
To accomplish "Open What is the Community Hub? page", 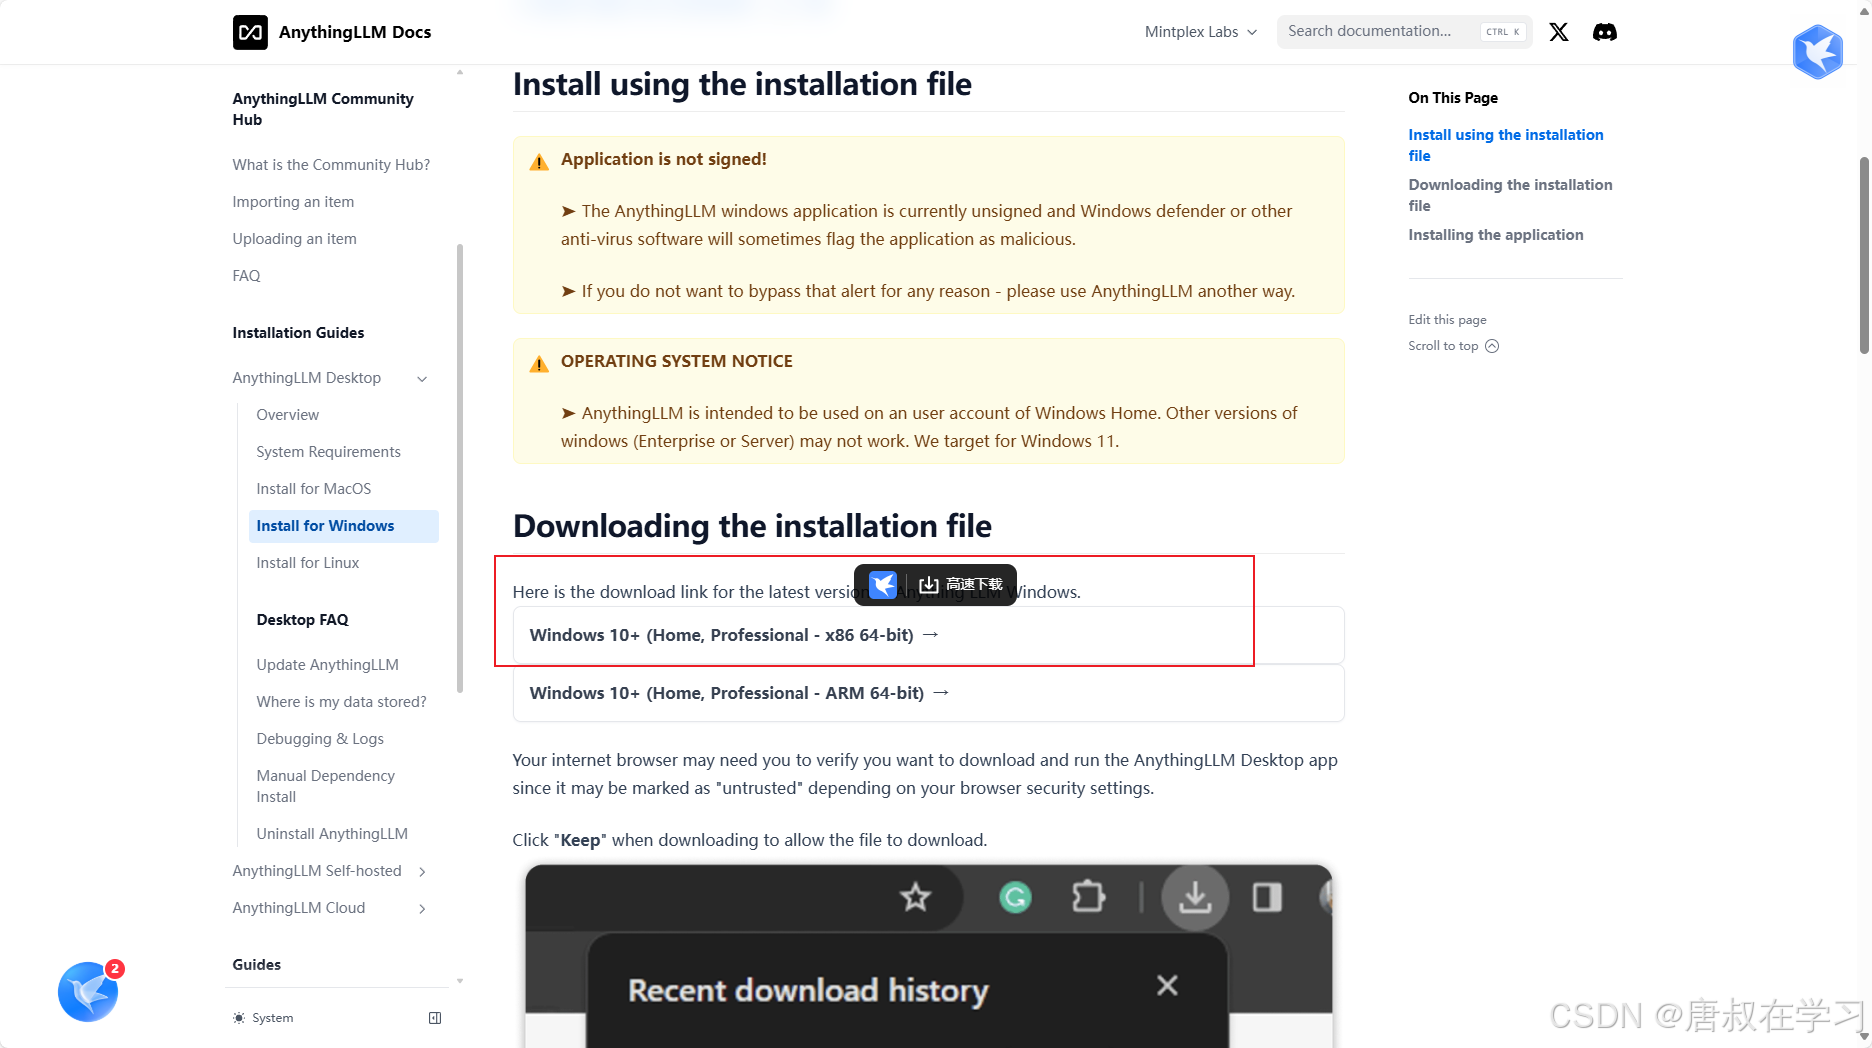I will (331, 165).
